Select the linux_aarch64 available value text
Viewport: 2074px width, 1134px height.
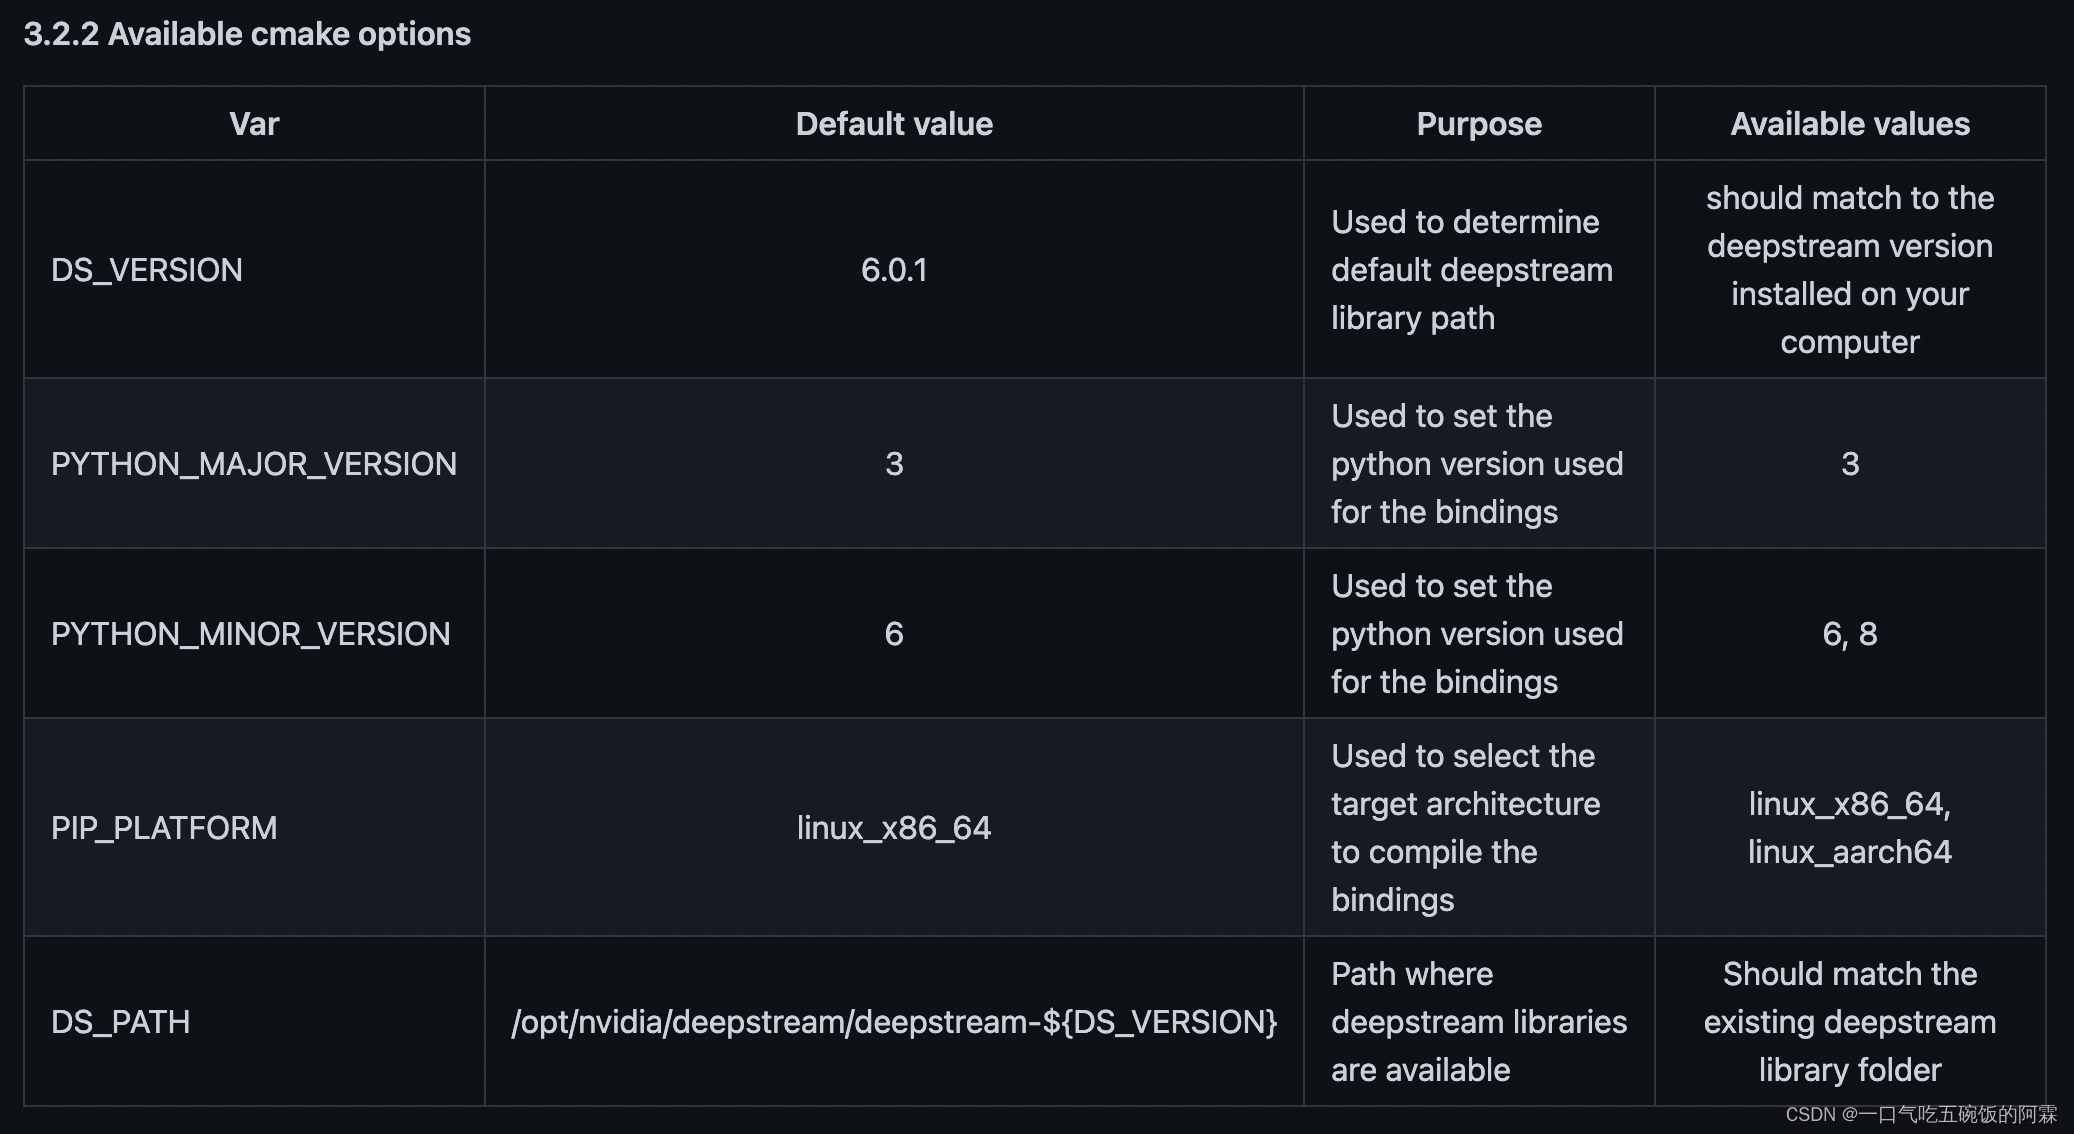(1850, 852)
